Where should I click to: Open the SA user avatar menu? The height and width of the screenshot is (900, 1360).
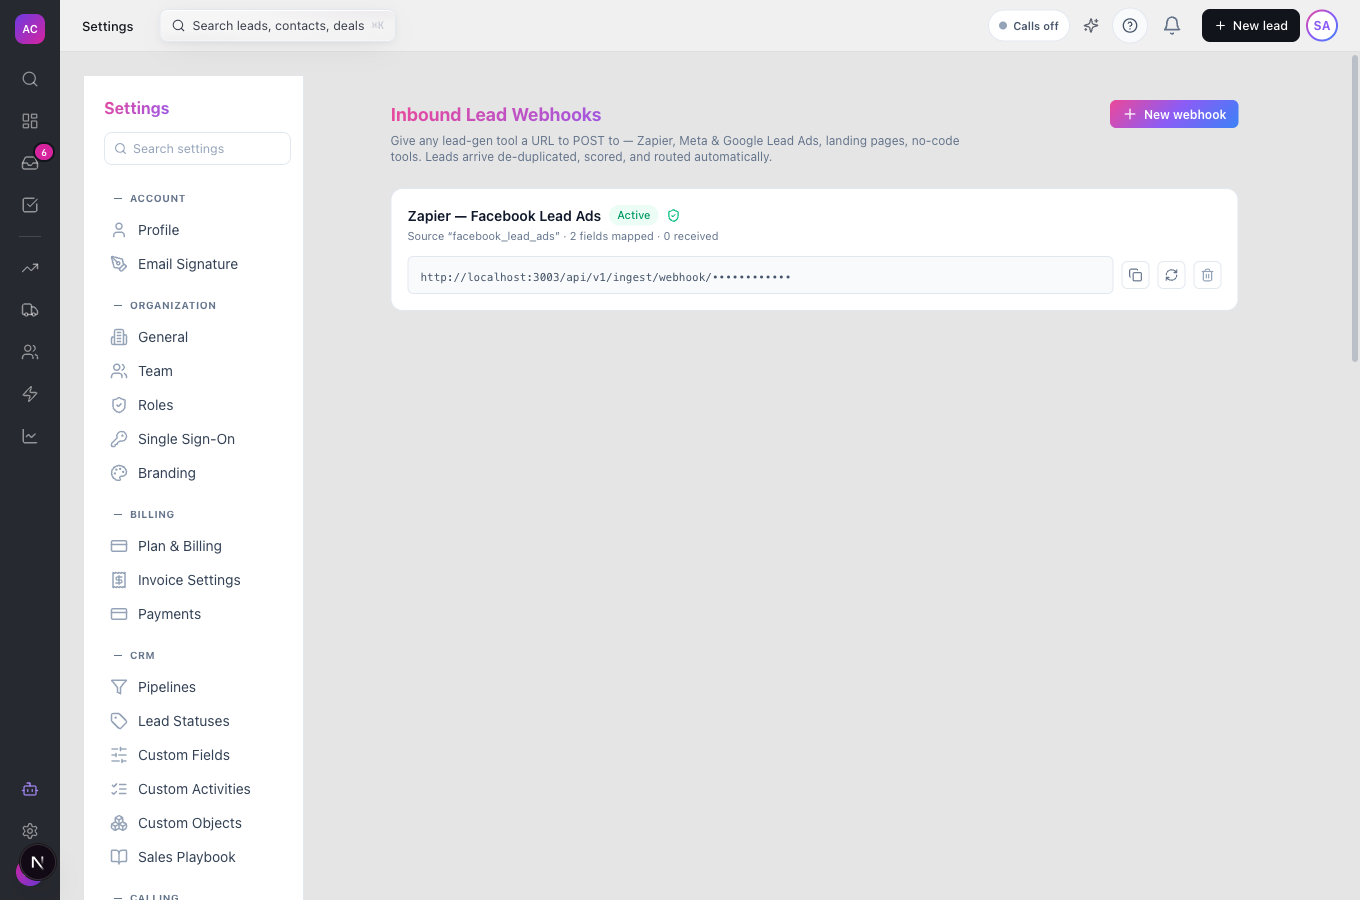pos(1322,26)
